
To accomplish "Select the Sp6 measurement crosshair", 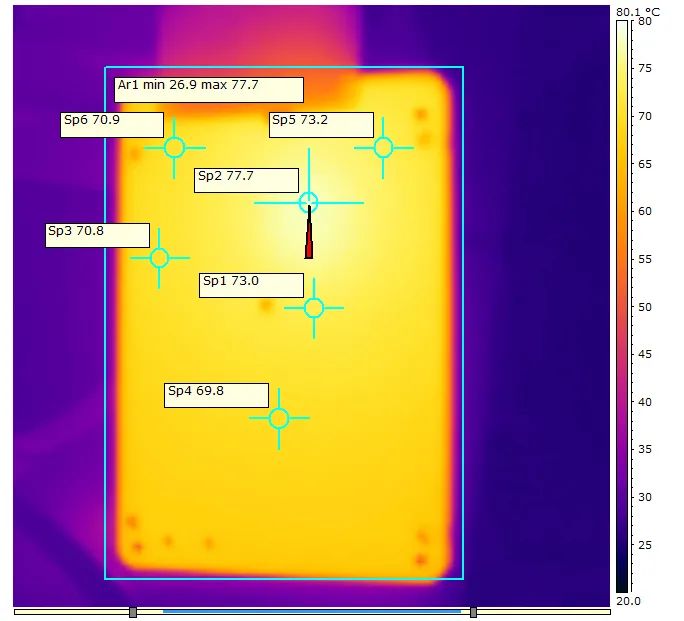I will [x=174, y=147].
